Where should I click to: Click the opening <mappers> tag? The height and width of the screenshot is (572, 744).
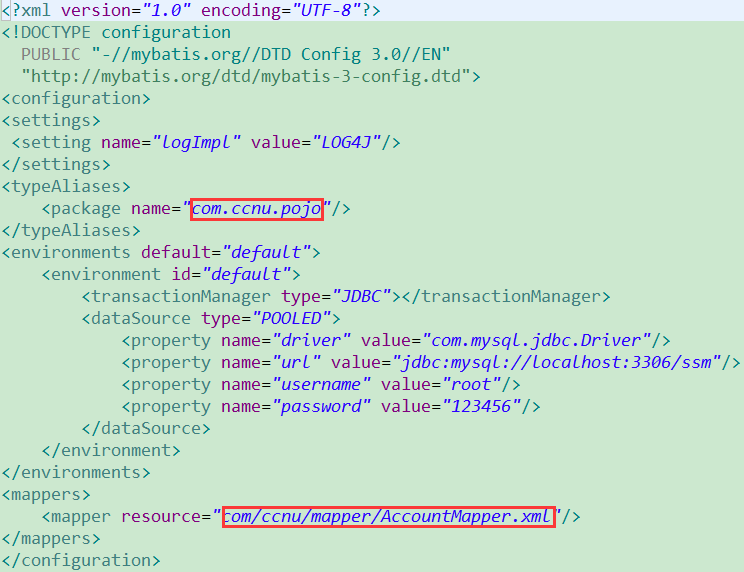(46, 494)
